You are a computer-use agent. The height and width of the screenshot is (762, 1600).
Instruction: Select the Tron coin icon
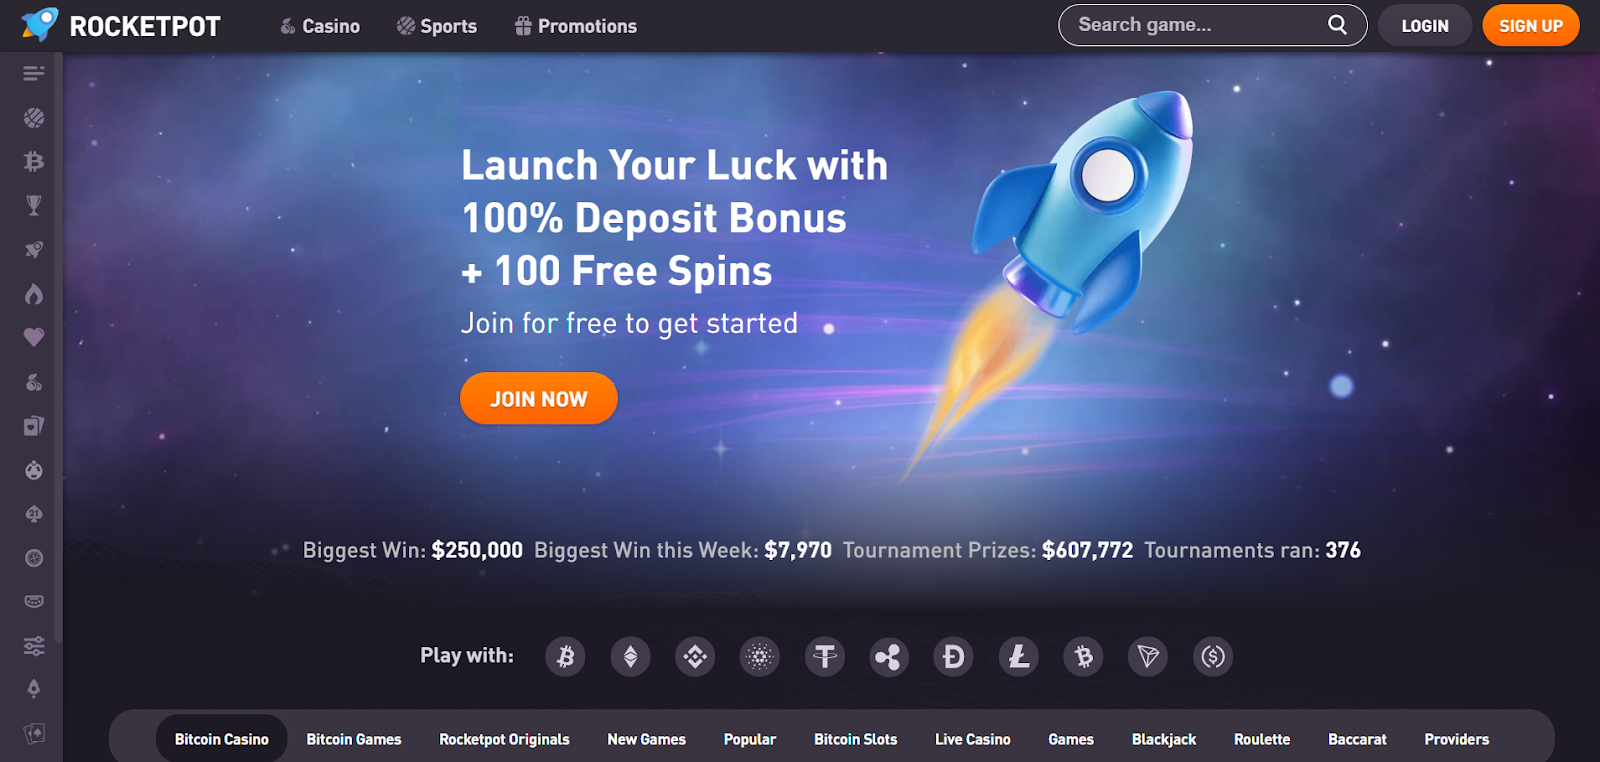tap(1148, 657)
